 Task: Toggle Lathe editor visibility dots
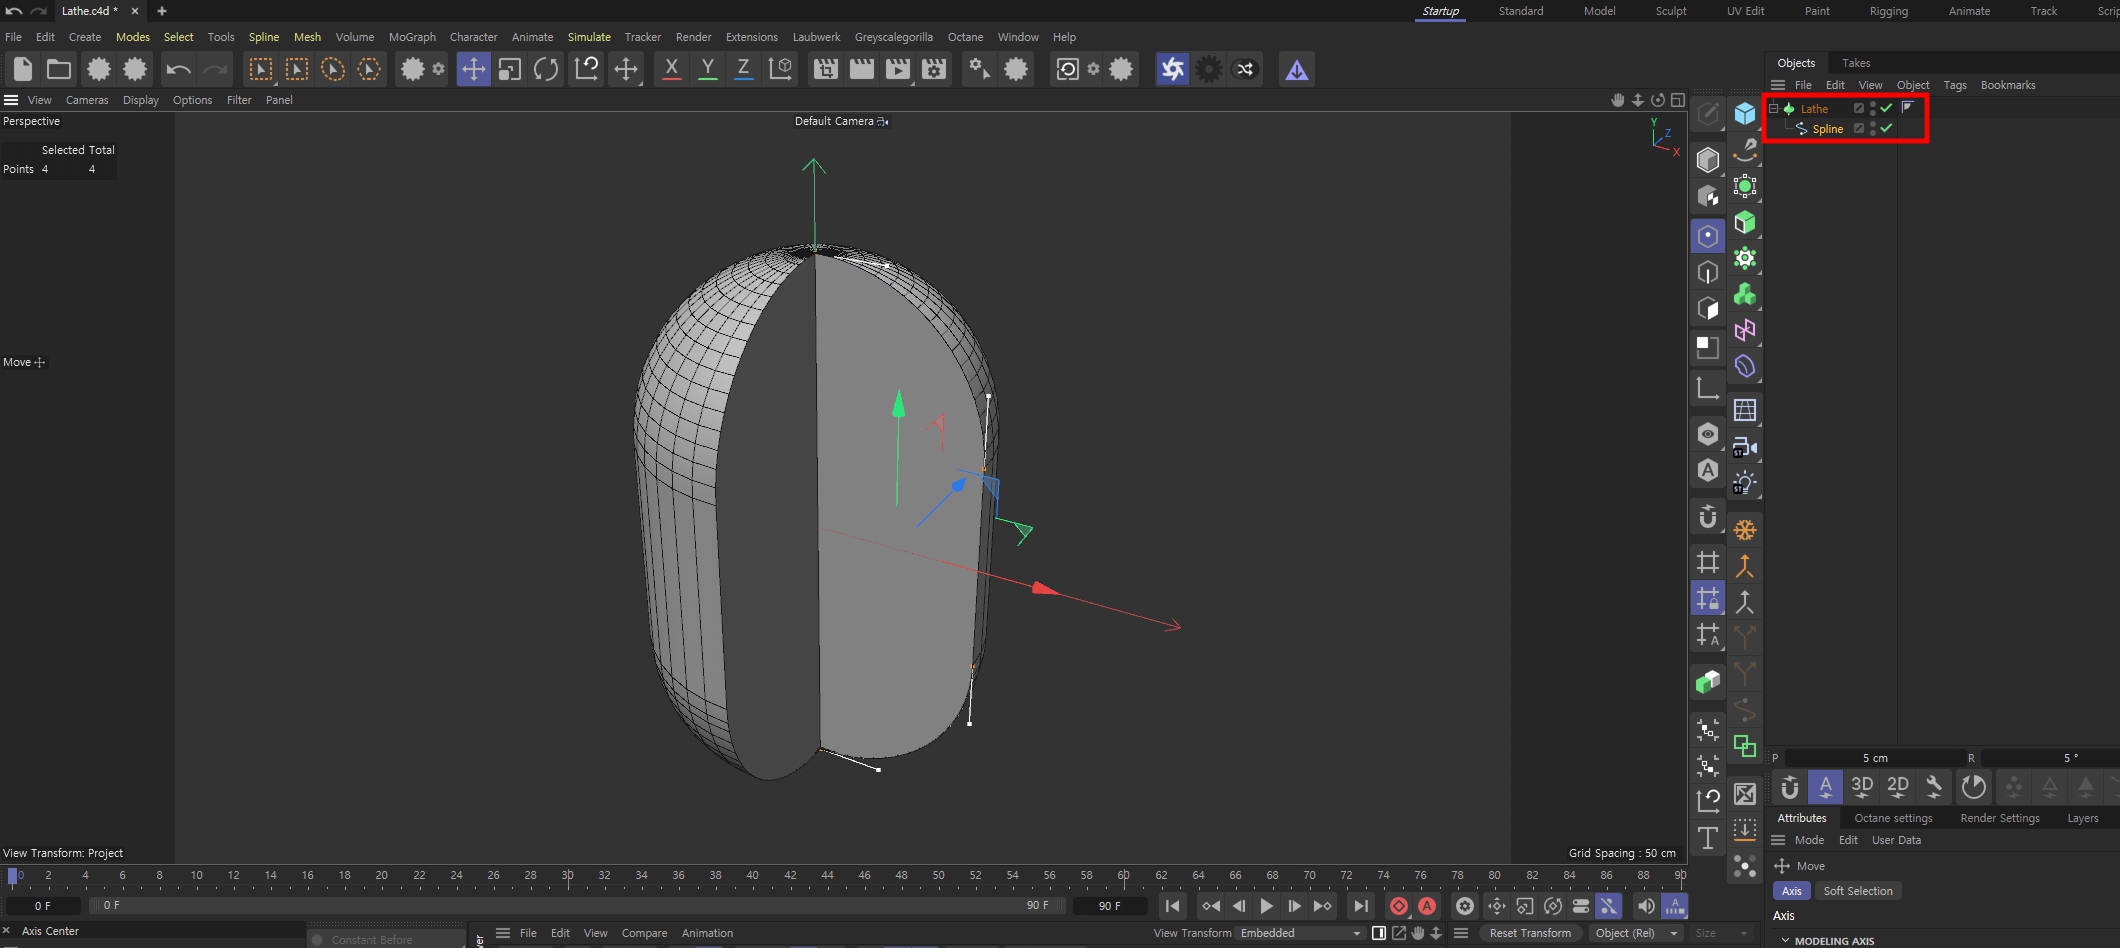pyautogui.click(x=1873, y=108)
